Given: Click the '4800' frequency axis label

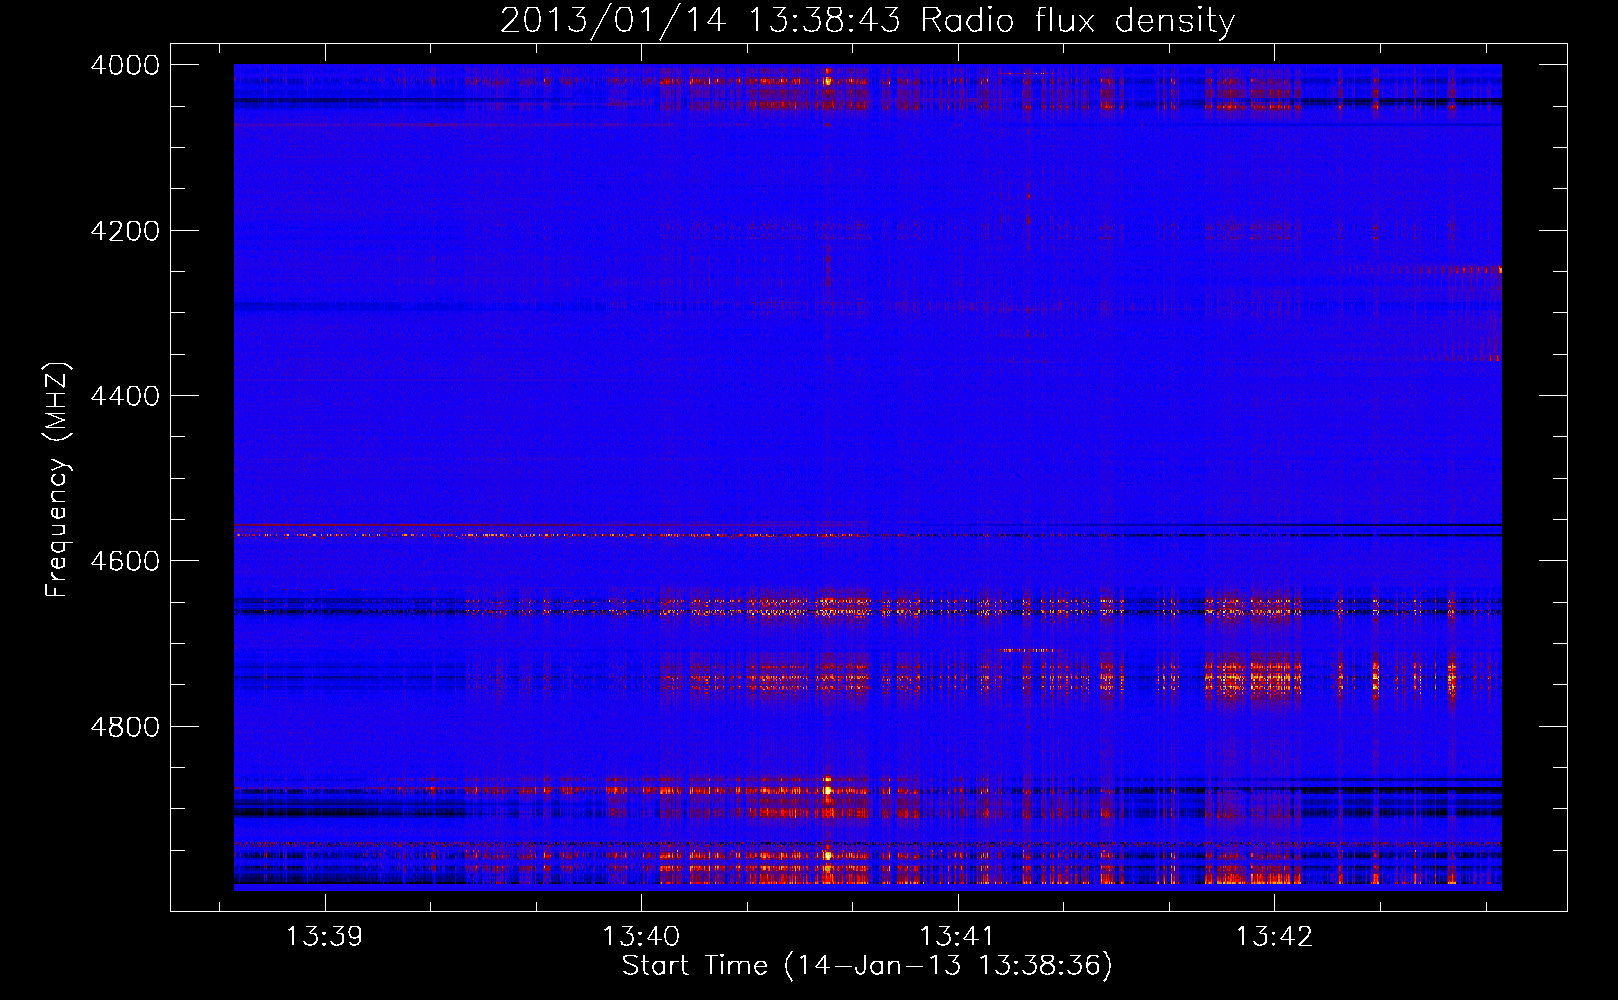Looking at the screenshot, I should click(125, 727).
